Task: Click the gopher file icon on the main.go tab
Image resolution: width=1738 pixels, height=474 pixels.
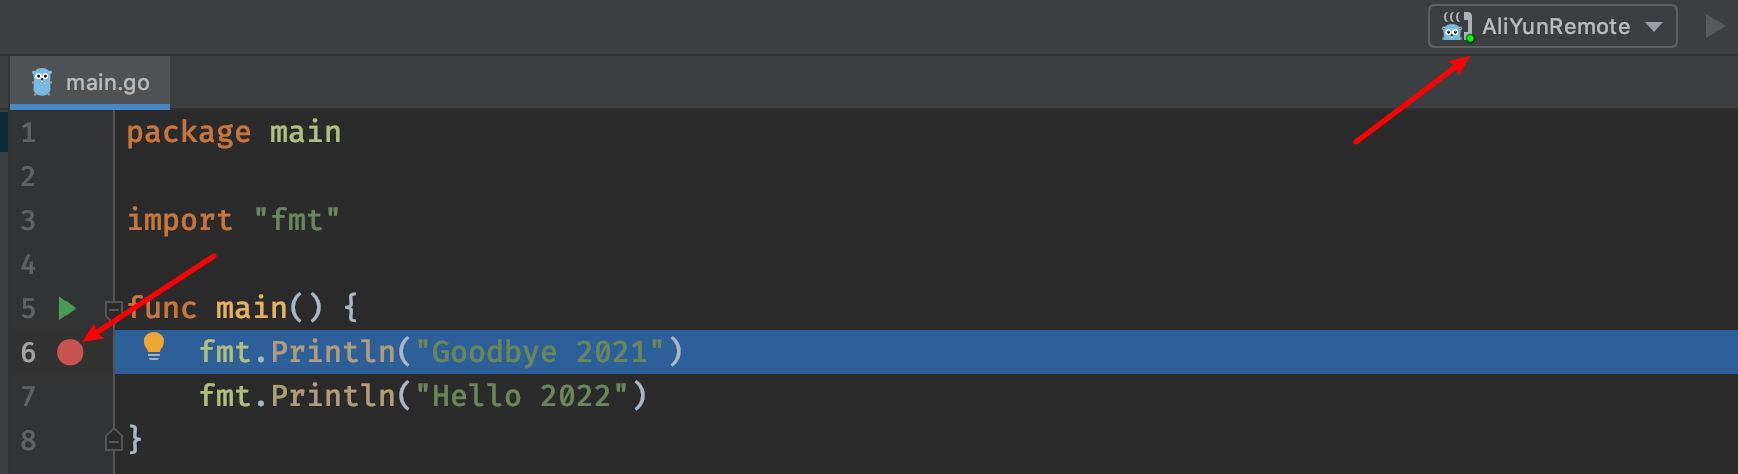Action: coord(42,82)
